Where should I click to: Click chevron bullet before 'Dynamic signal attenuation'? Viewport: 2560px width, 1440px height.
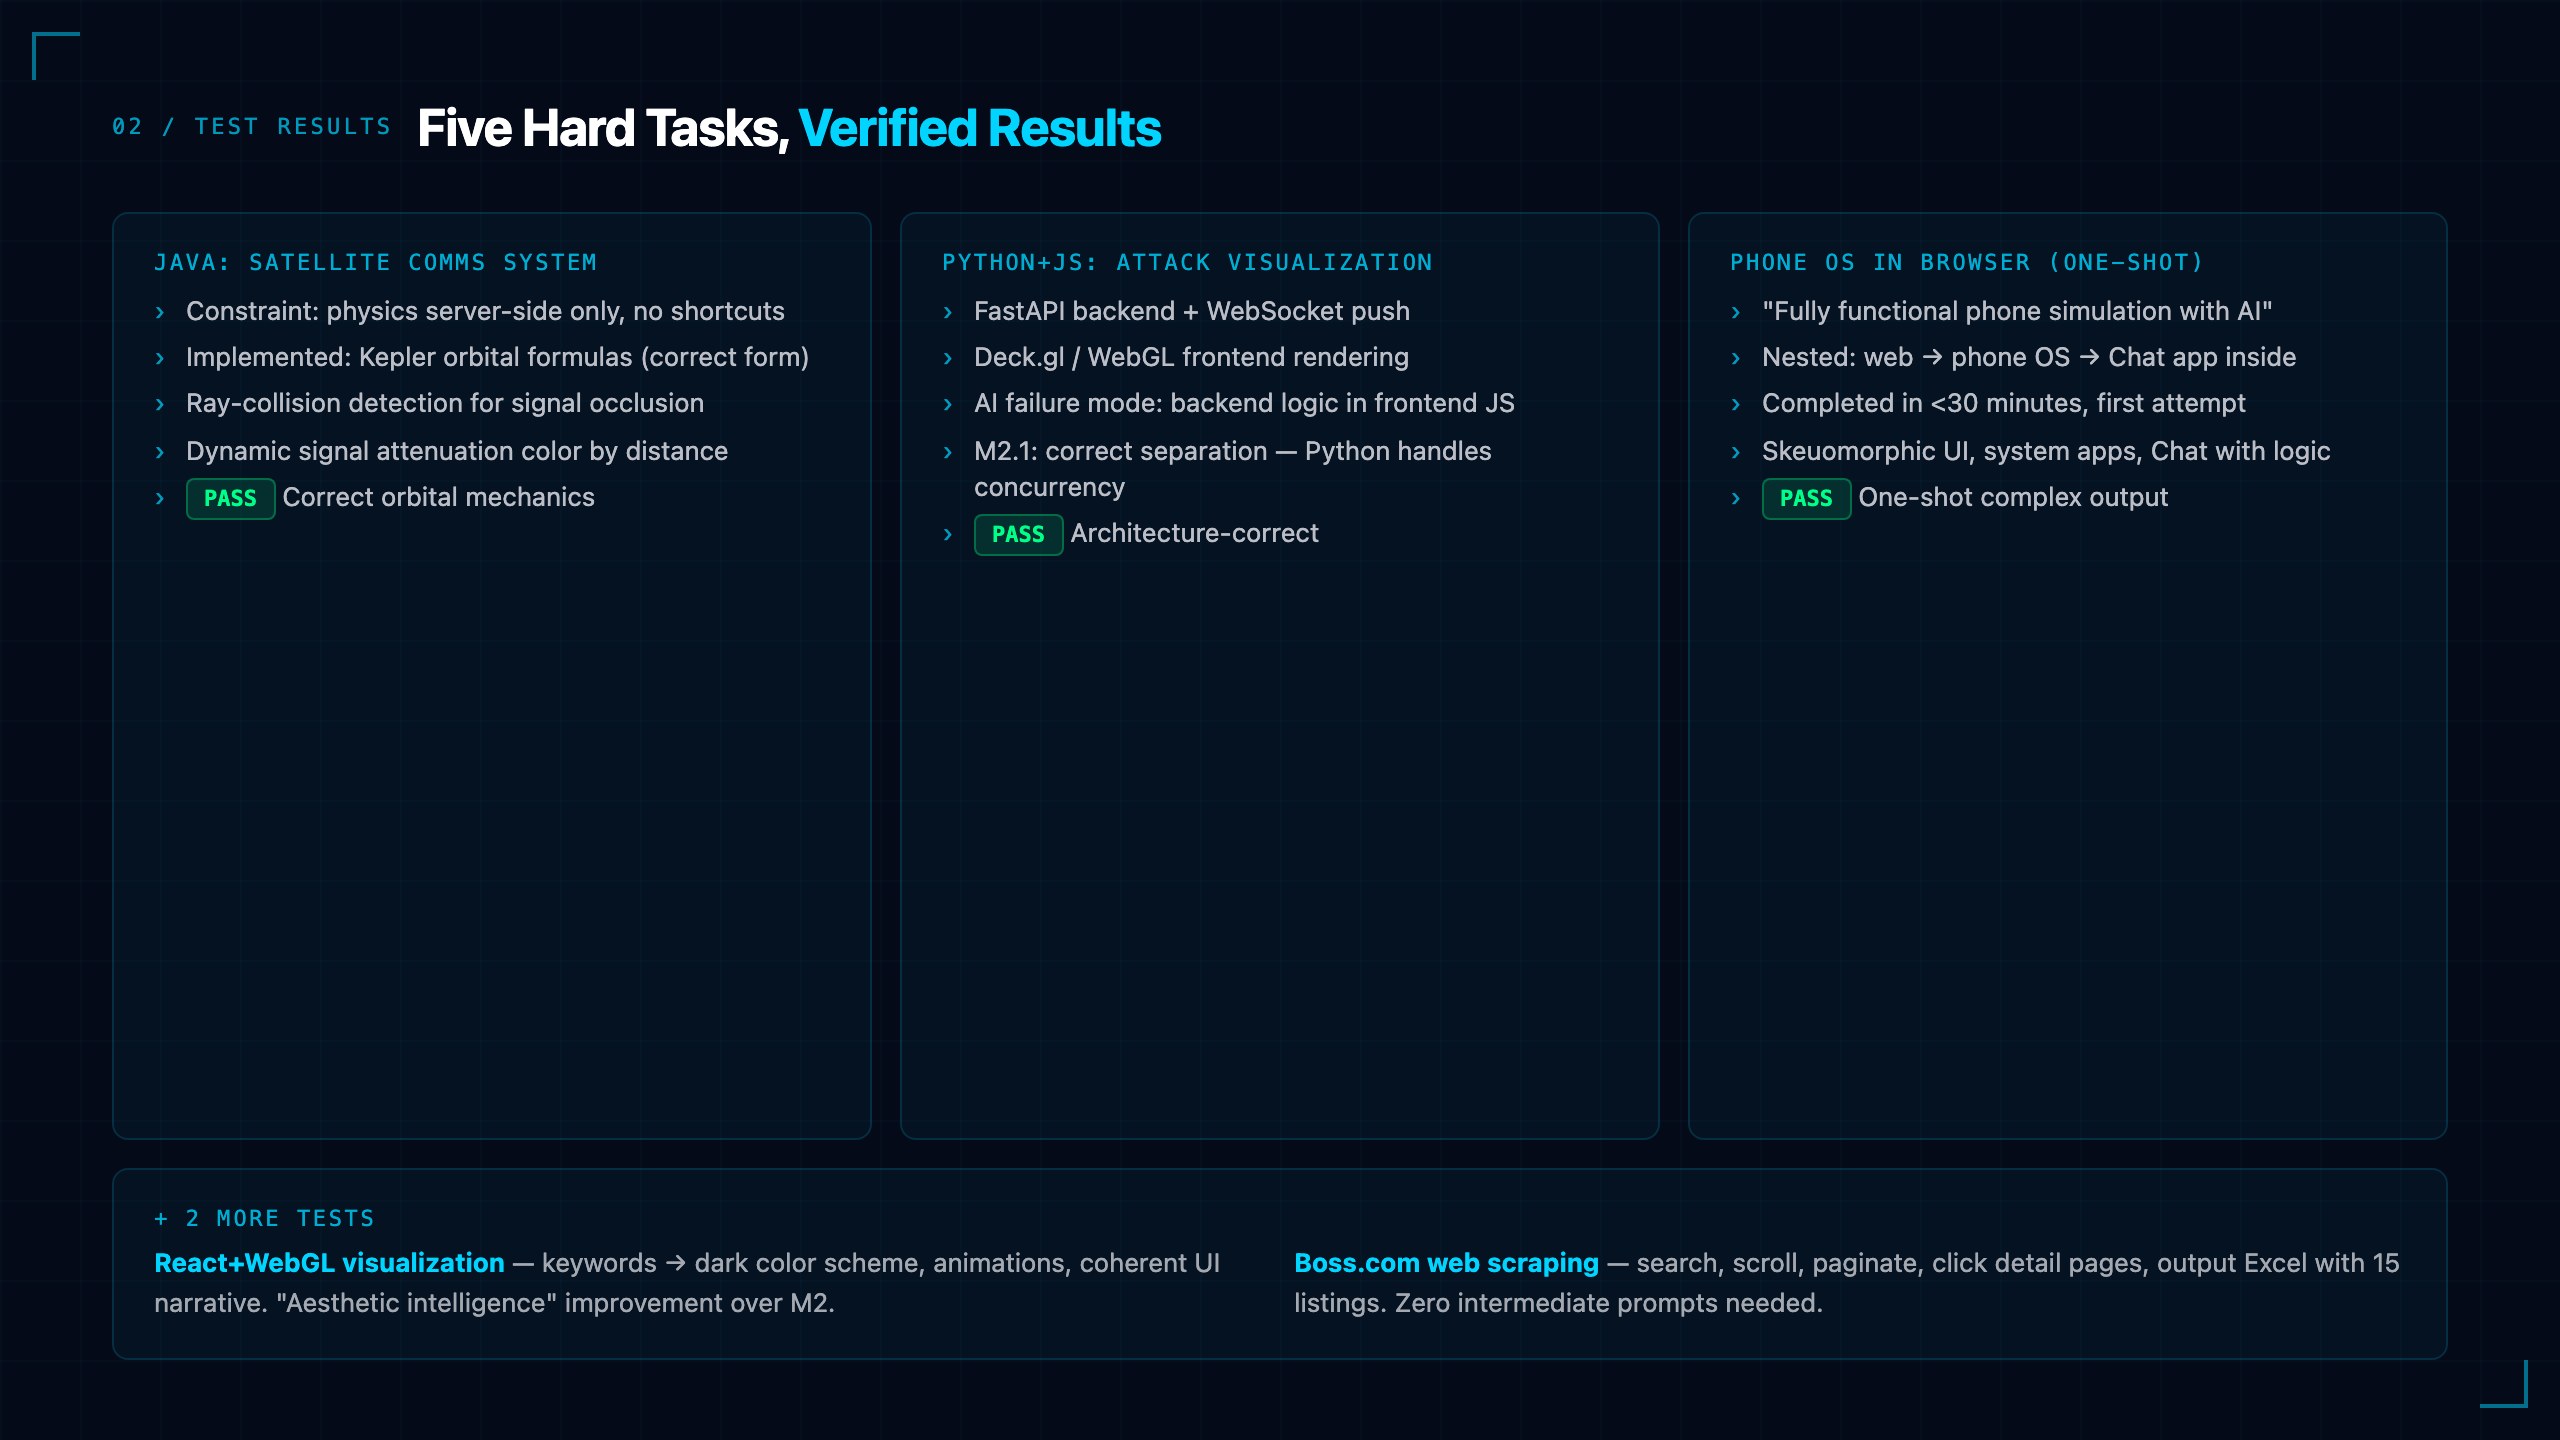160,452
